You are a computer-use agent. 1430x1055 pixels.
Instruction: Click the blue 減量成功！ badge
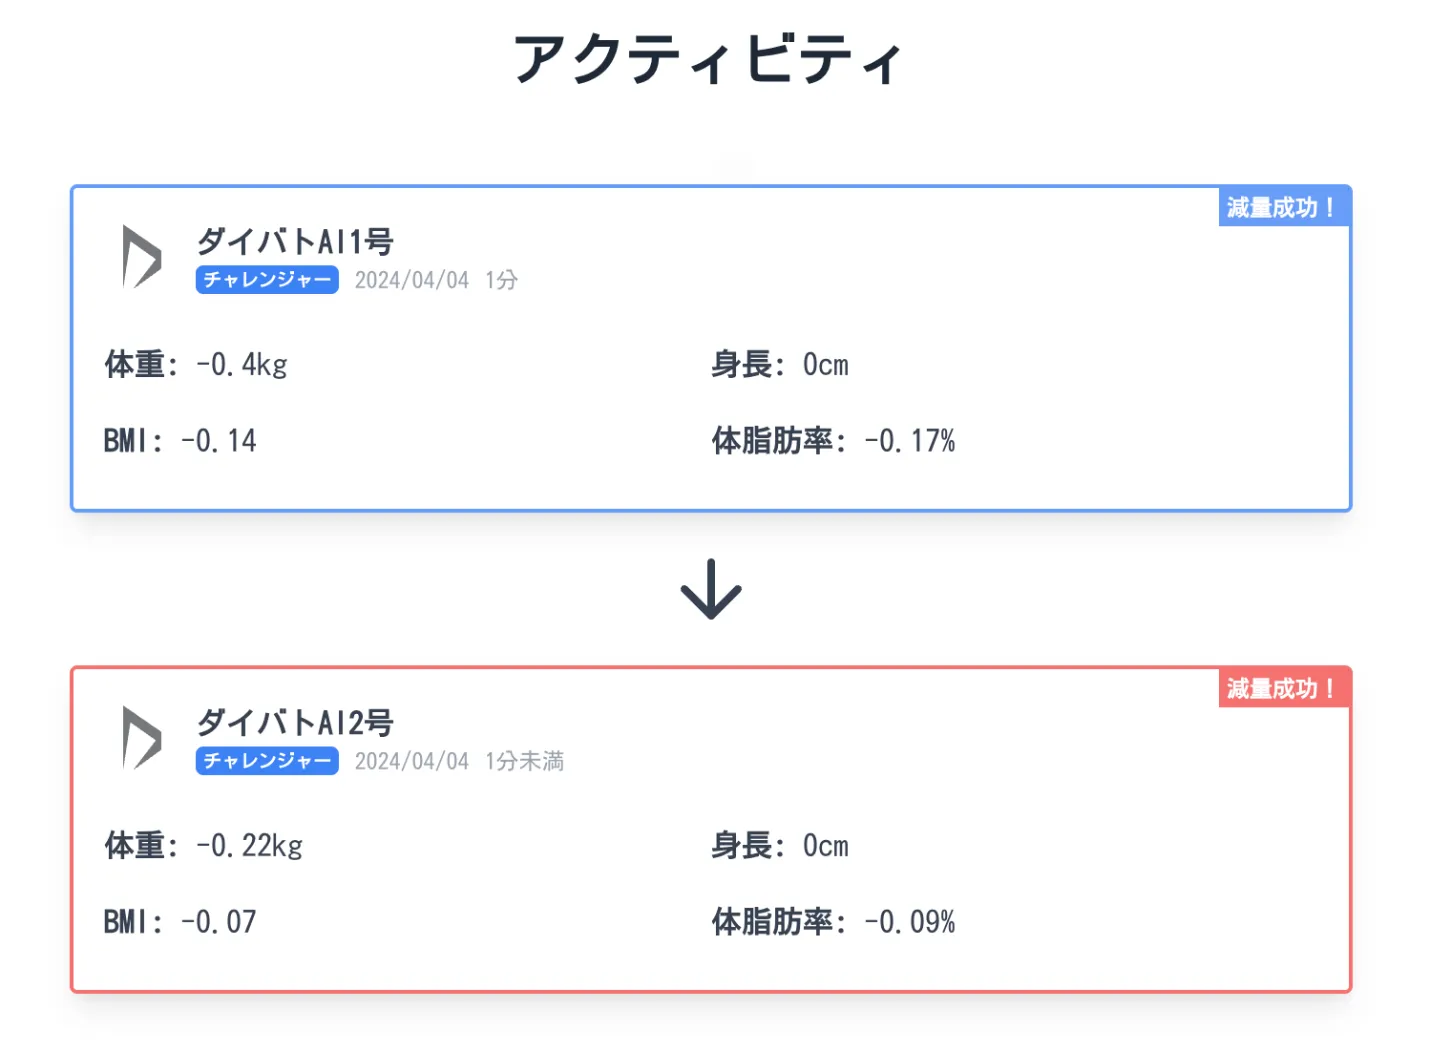pyautogui.click(x=1282, y=207)
